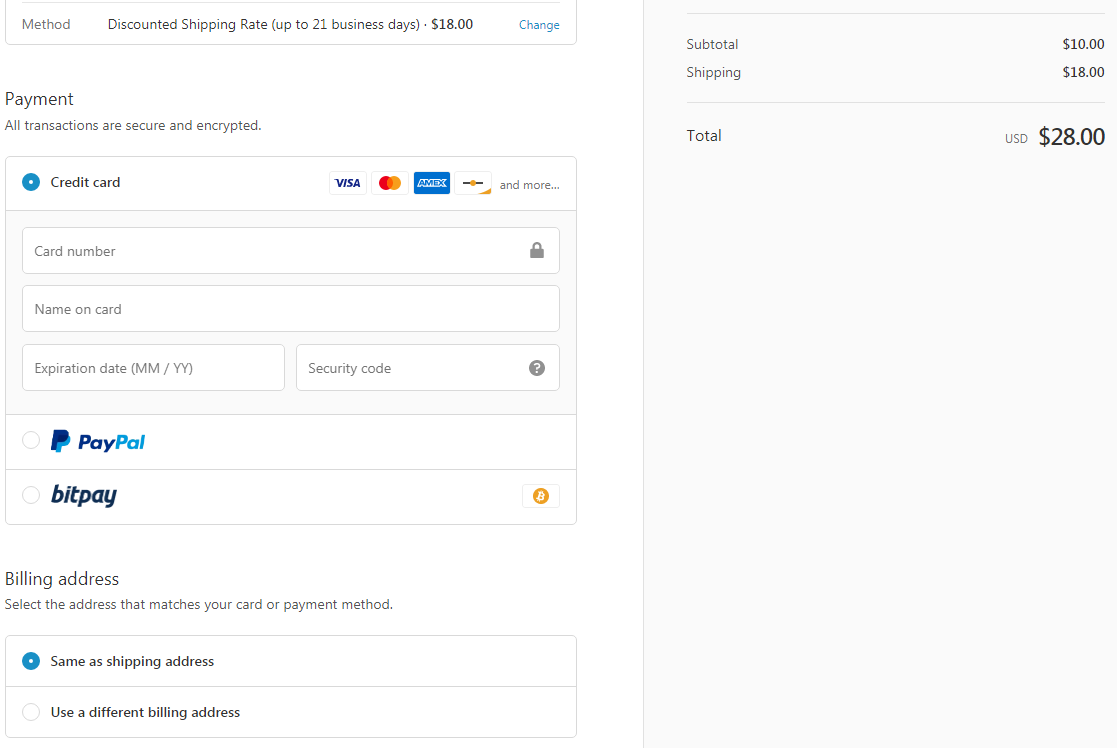Image resolution: width=1117 pixels, height=748 pixels.
Task: Focus the Card number field
Action: [x=270, y=251]
